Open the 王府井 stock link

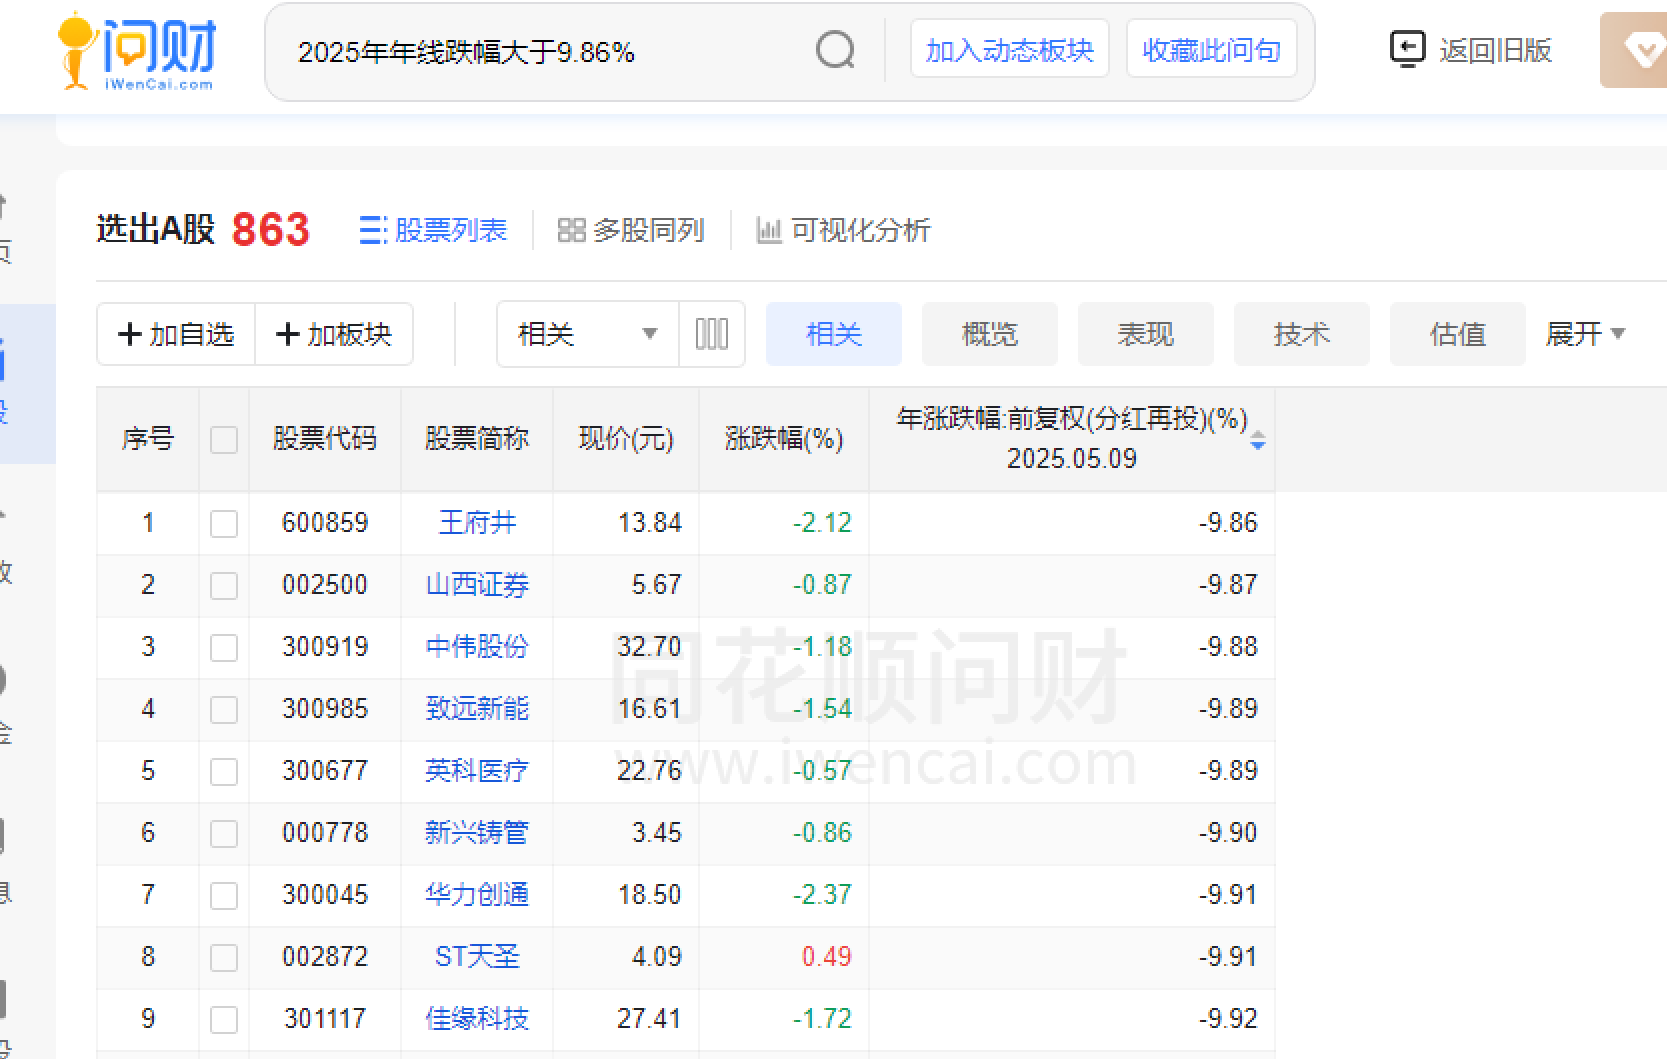pyautogui.click(x=478, y=522)
